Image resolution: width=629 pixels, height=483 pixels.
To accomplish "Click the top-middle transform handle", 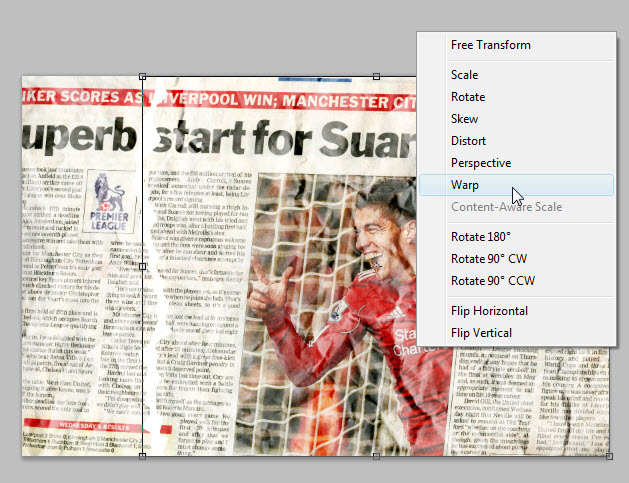I will (376, 76).
